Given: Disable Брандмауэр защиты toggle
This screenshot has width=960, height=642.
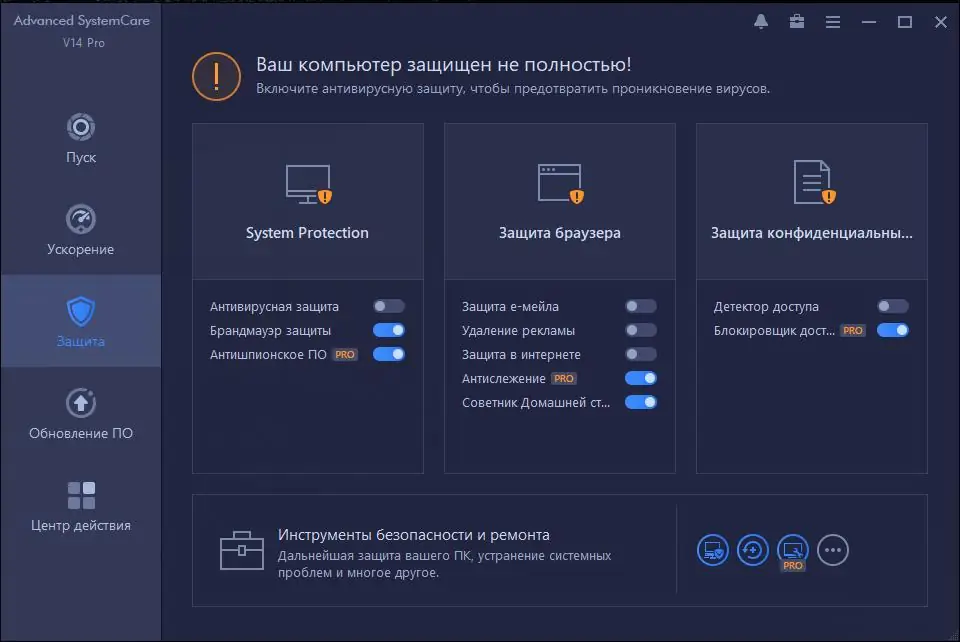Looking at the screenshot, I should tap(388, 330).
